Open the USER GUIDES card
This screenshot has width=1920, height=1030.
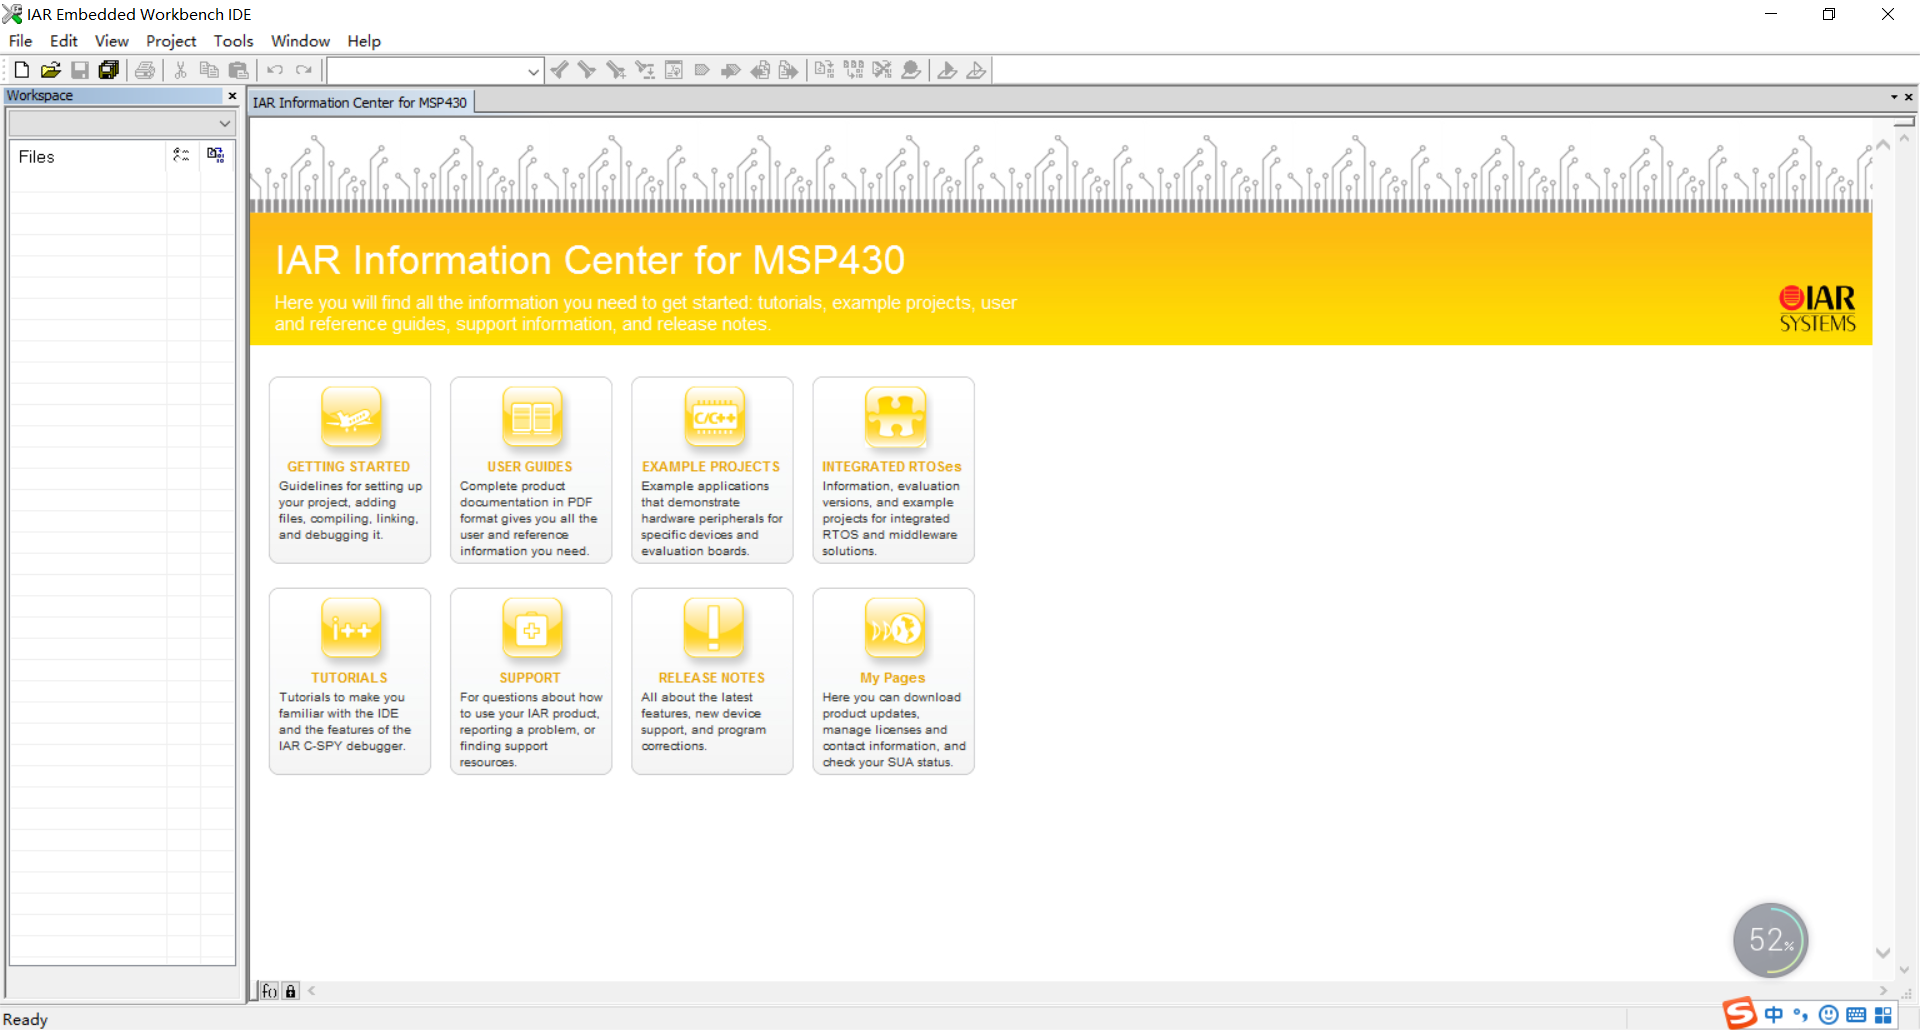point(531,469)
